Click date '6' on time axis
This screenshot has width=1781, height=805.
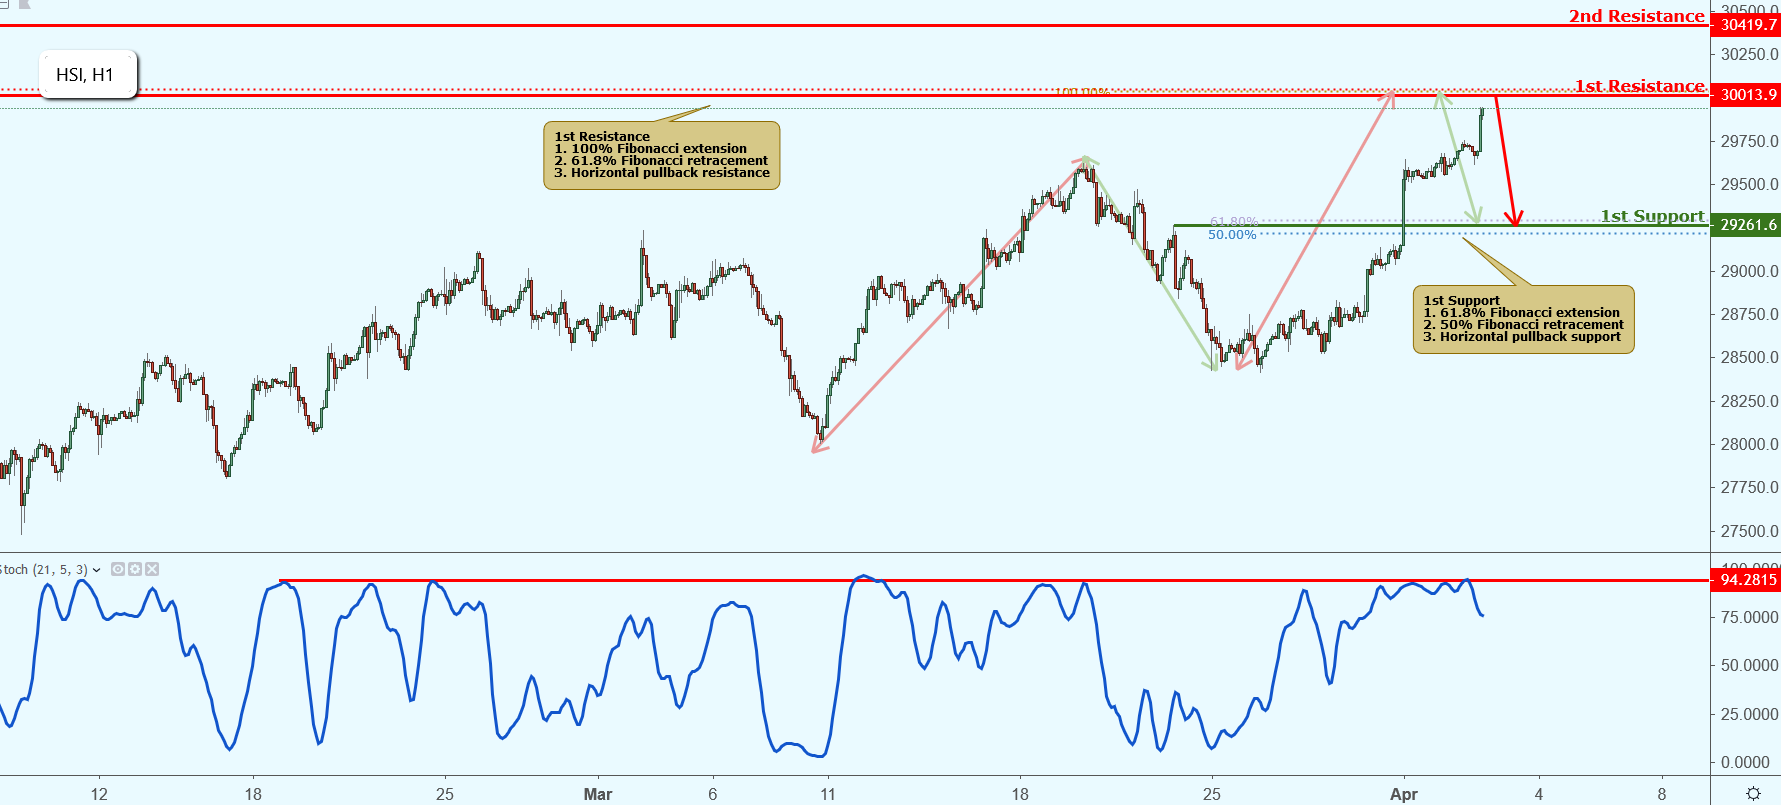point(713,794)
